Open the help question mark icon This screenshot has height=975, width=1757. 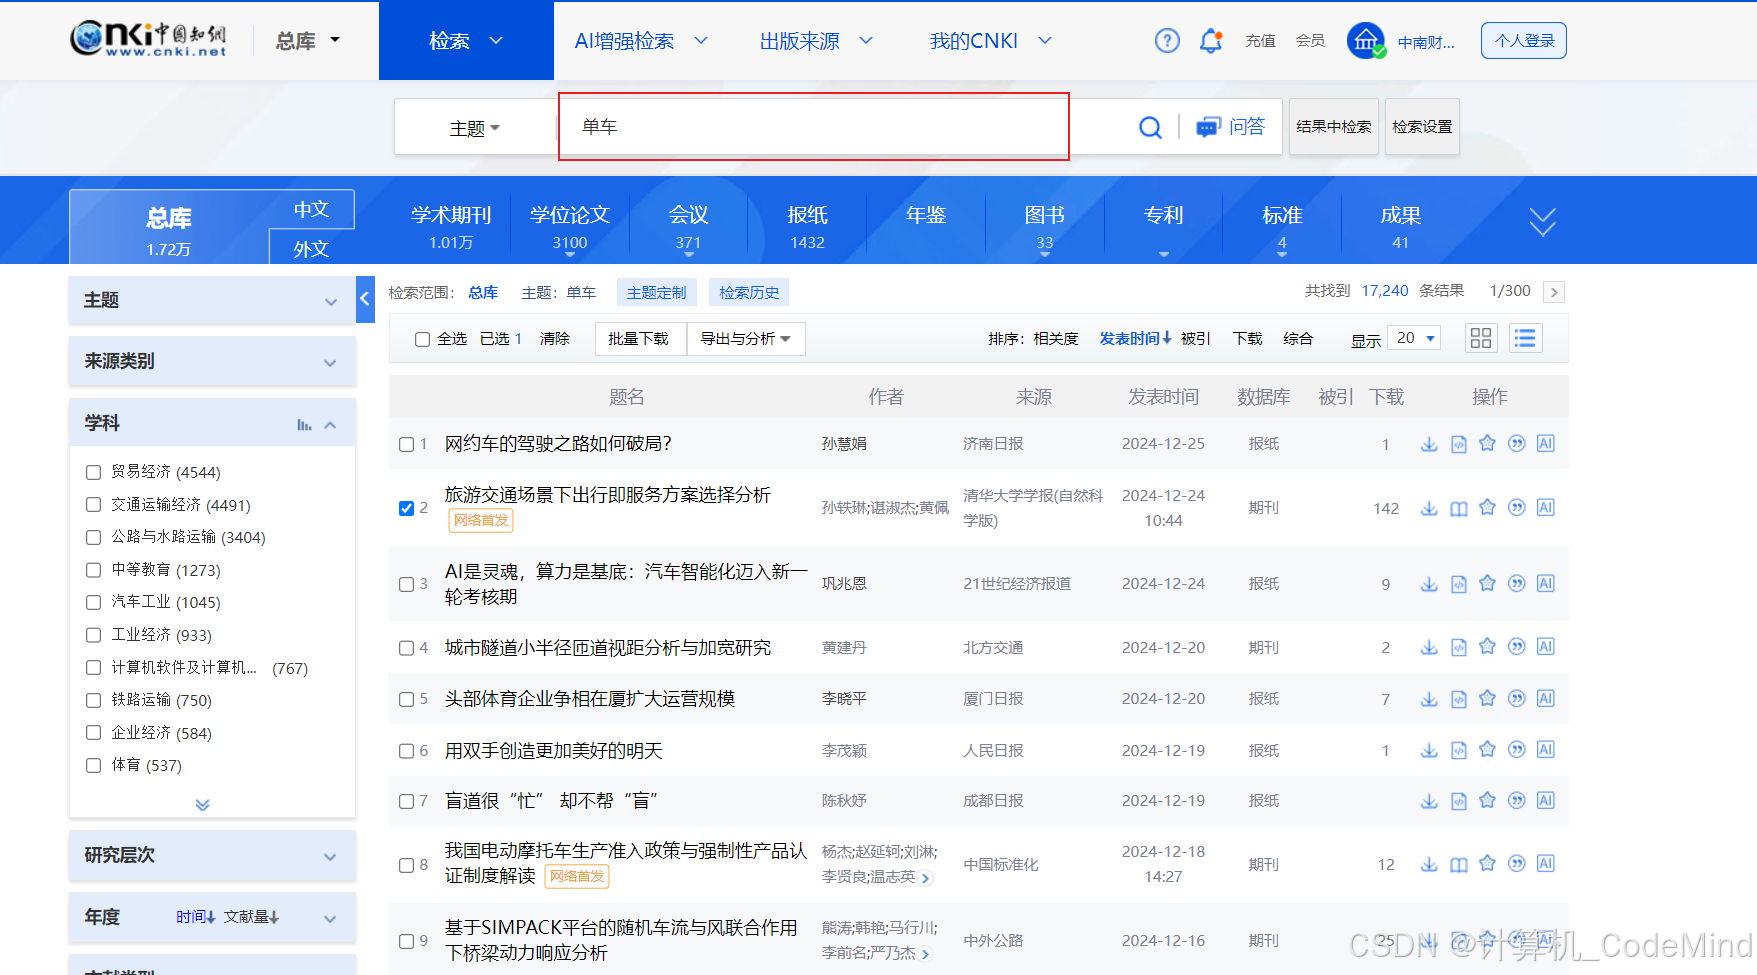1167,41
